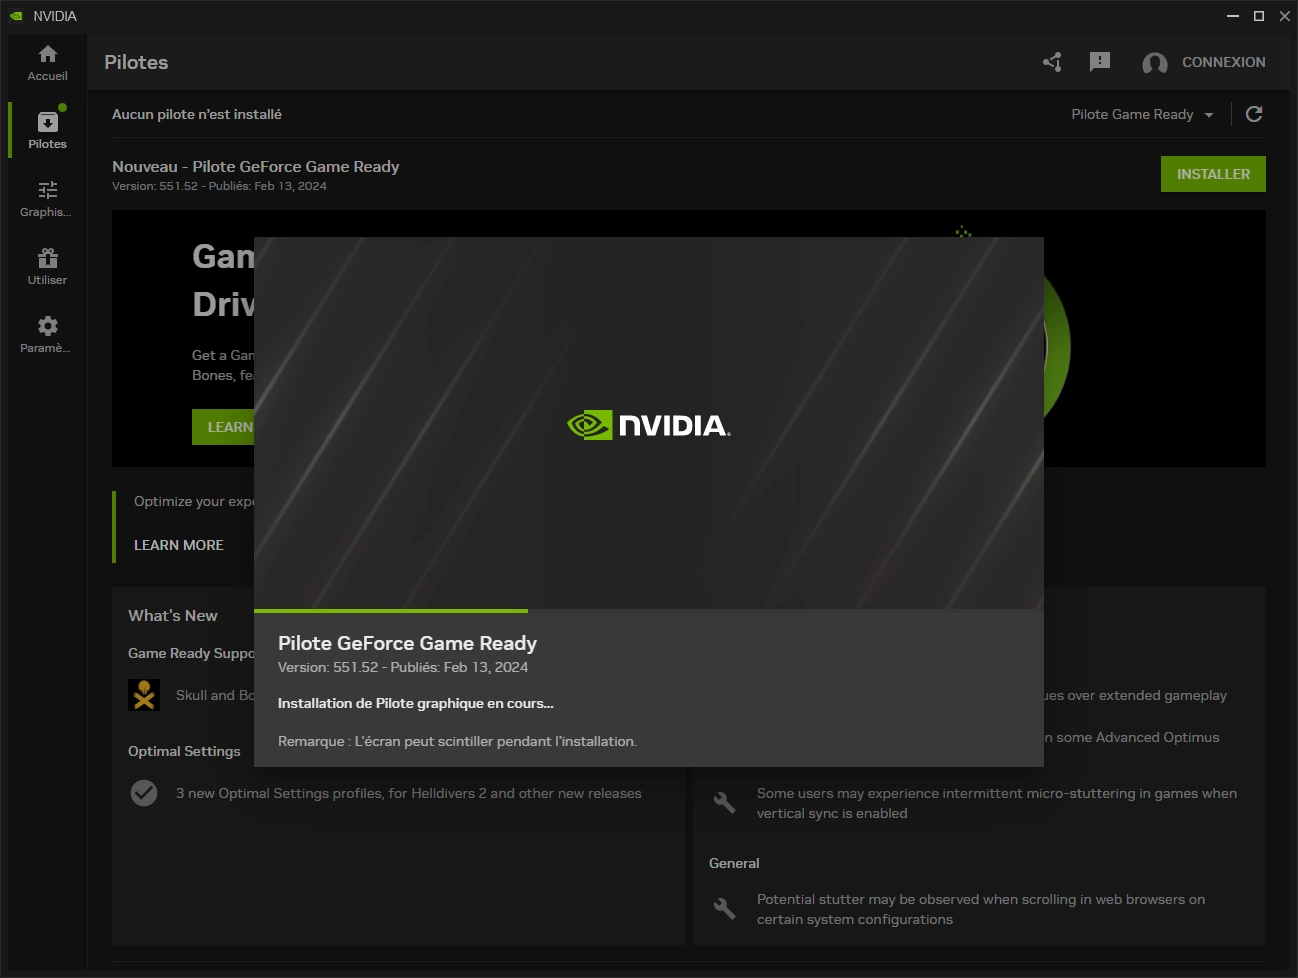
Task: Open the Utiliser gift sidebar section
Action: [x=47, y=266]
